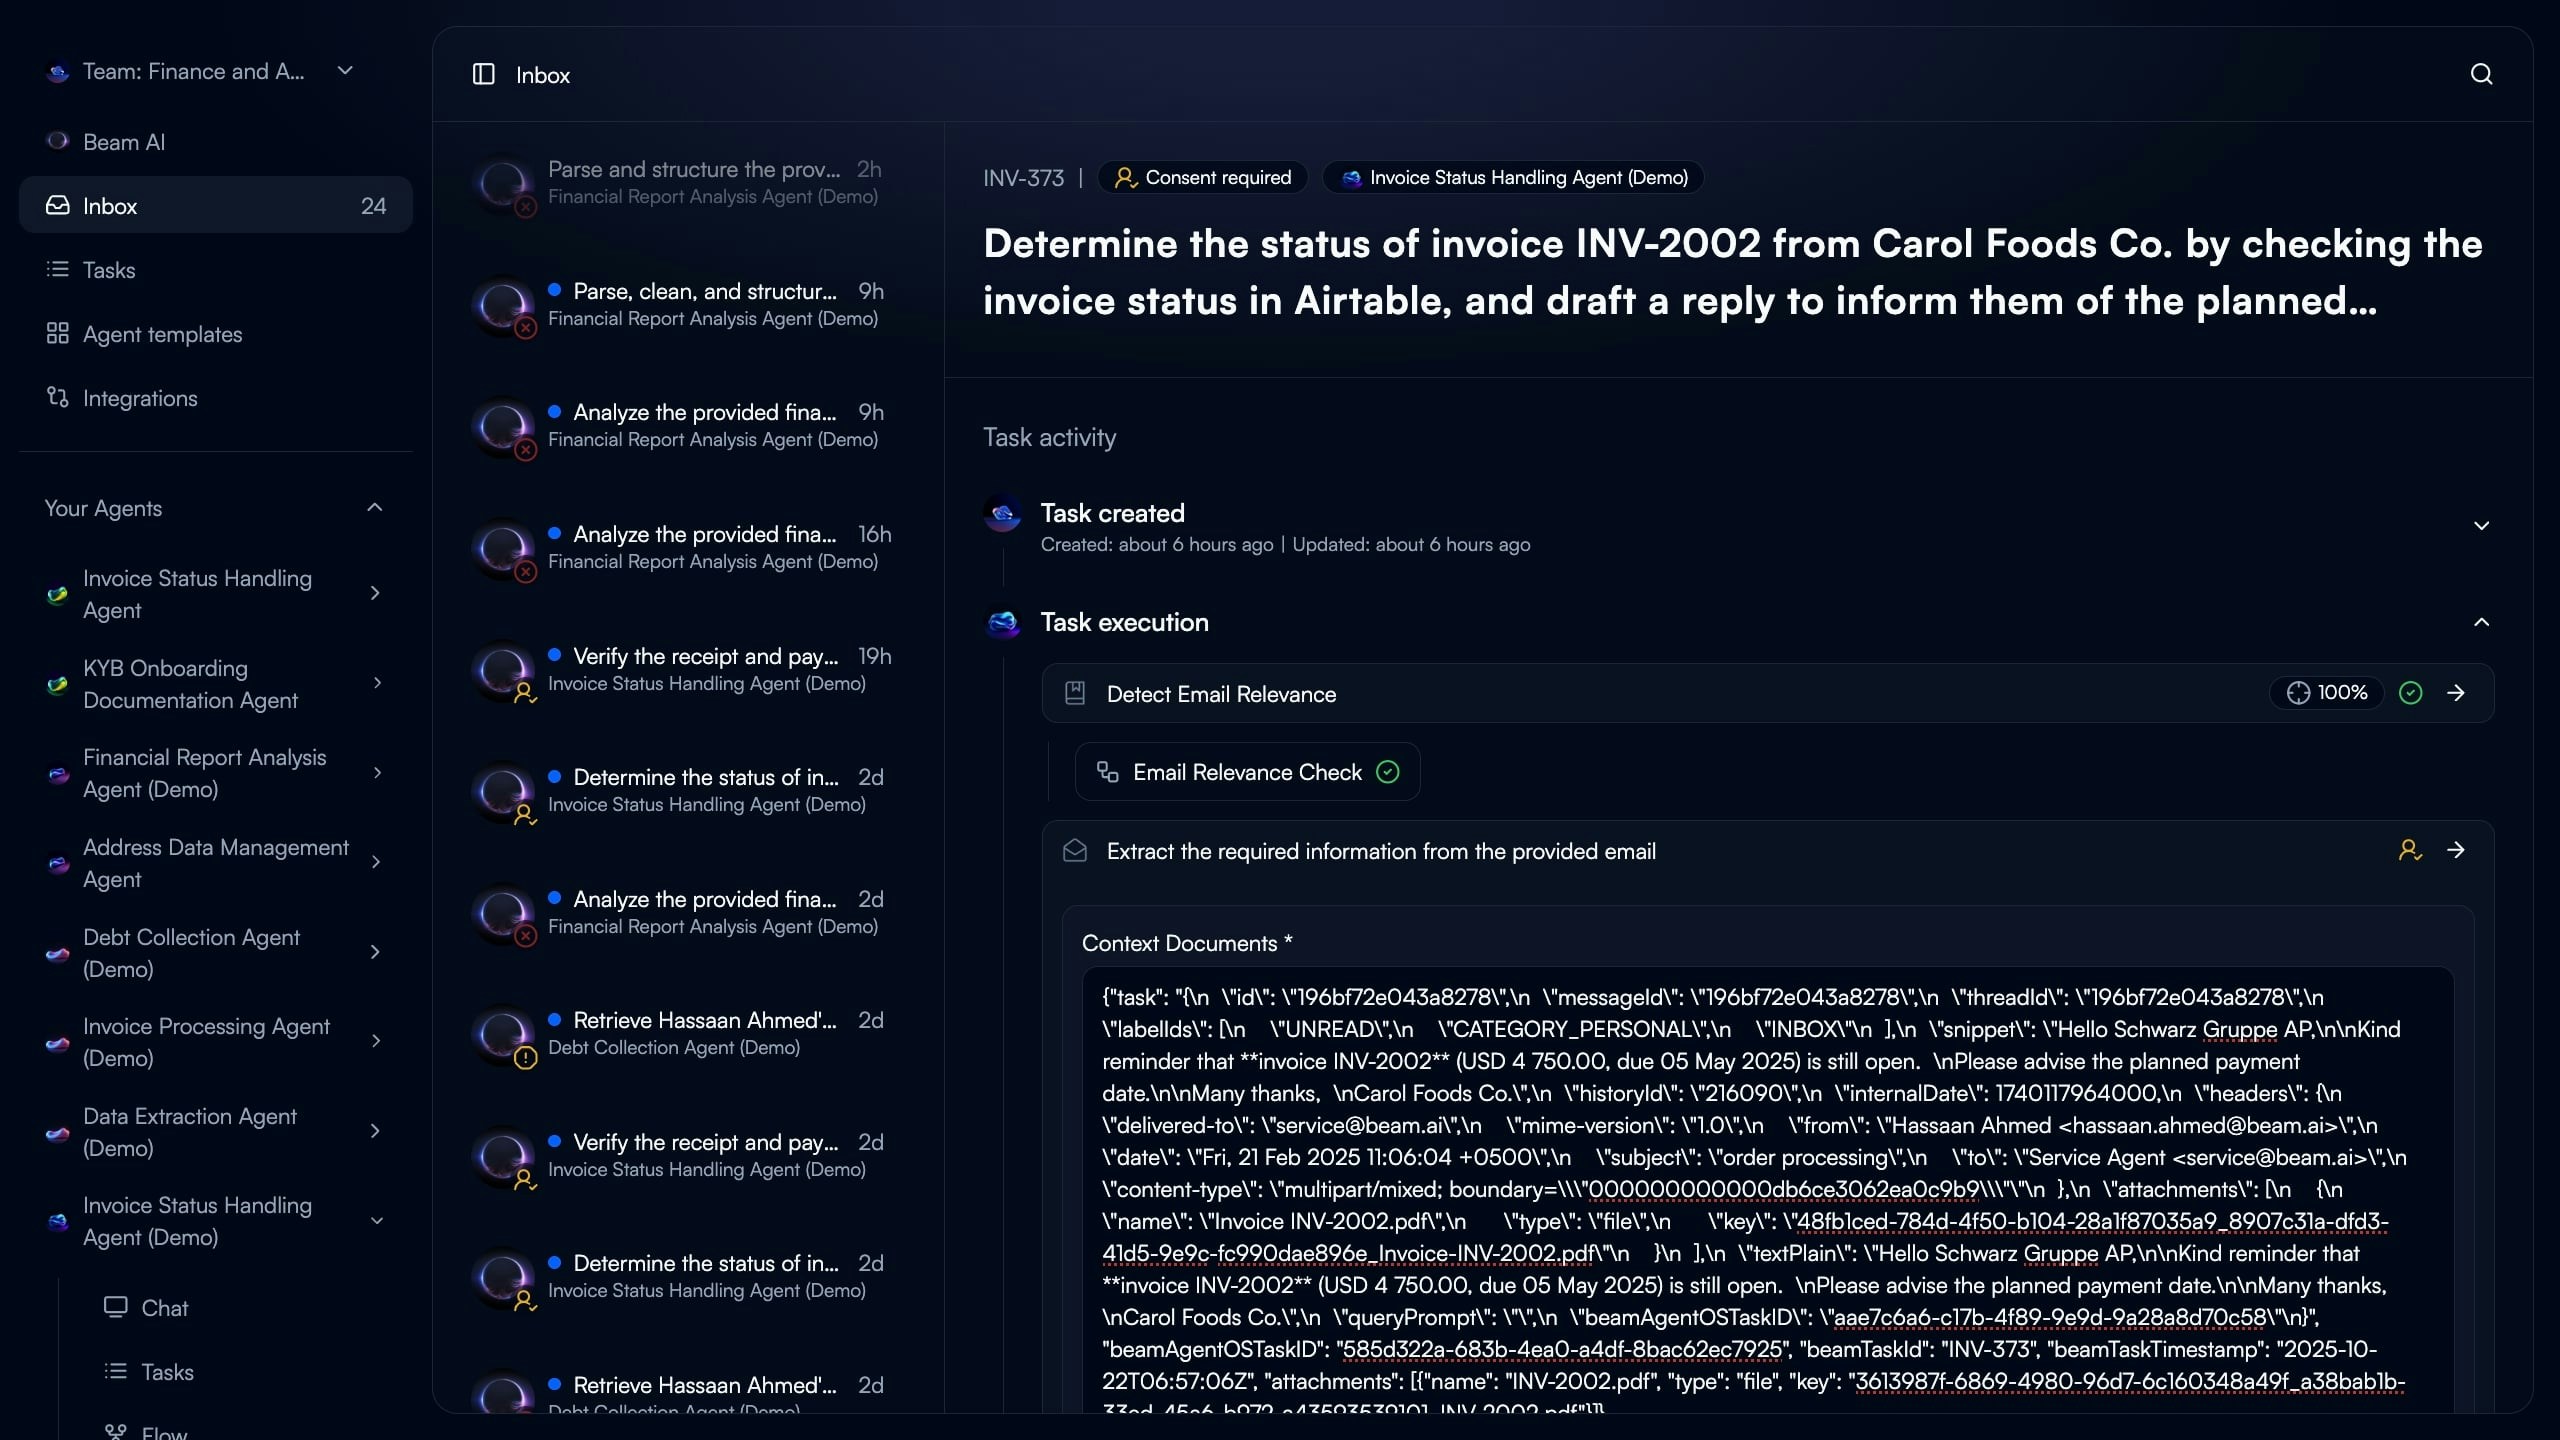Click the 100% confidence badge
Screen dimensions: 2560x1440
click(2326, 693)
